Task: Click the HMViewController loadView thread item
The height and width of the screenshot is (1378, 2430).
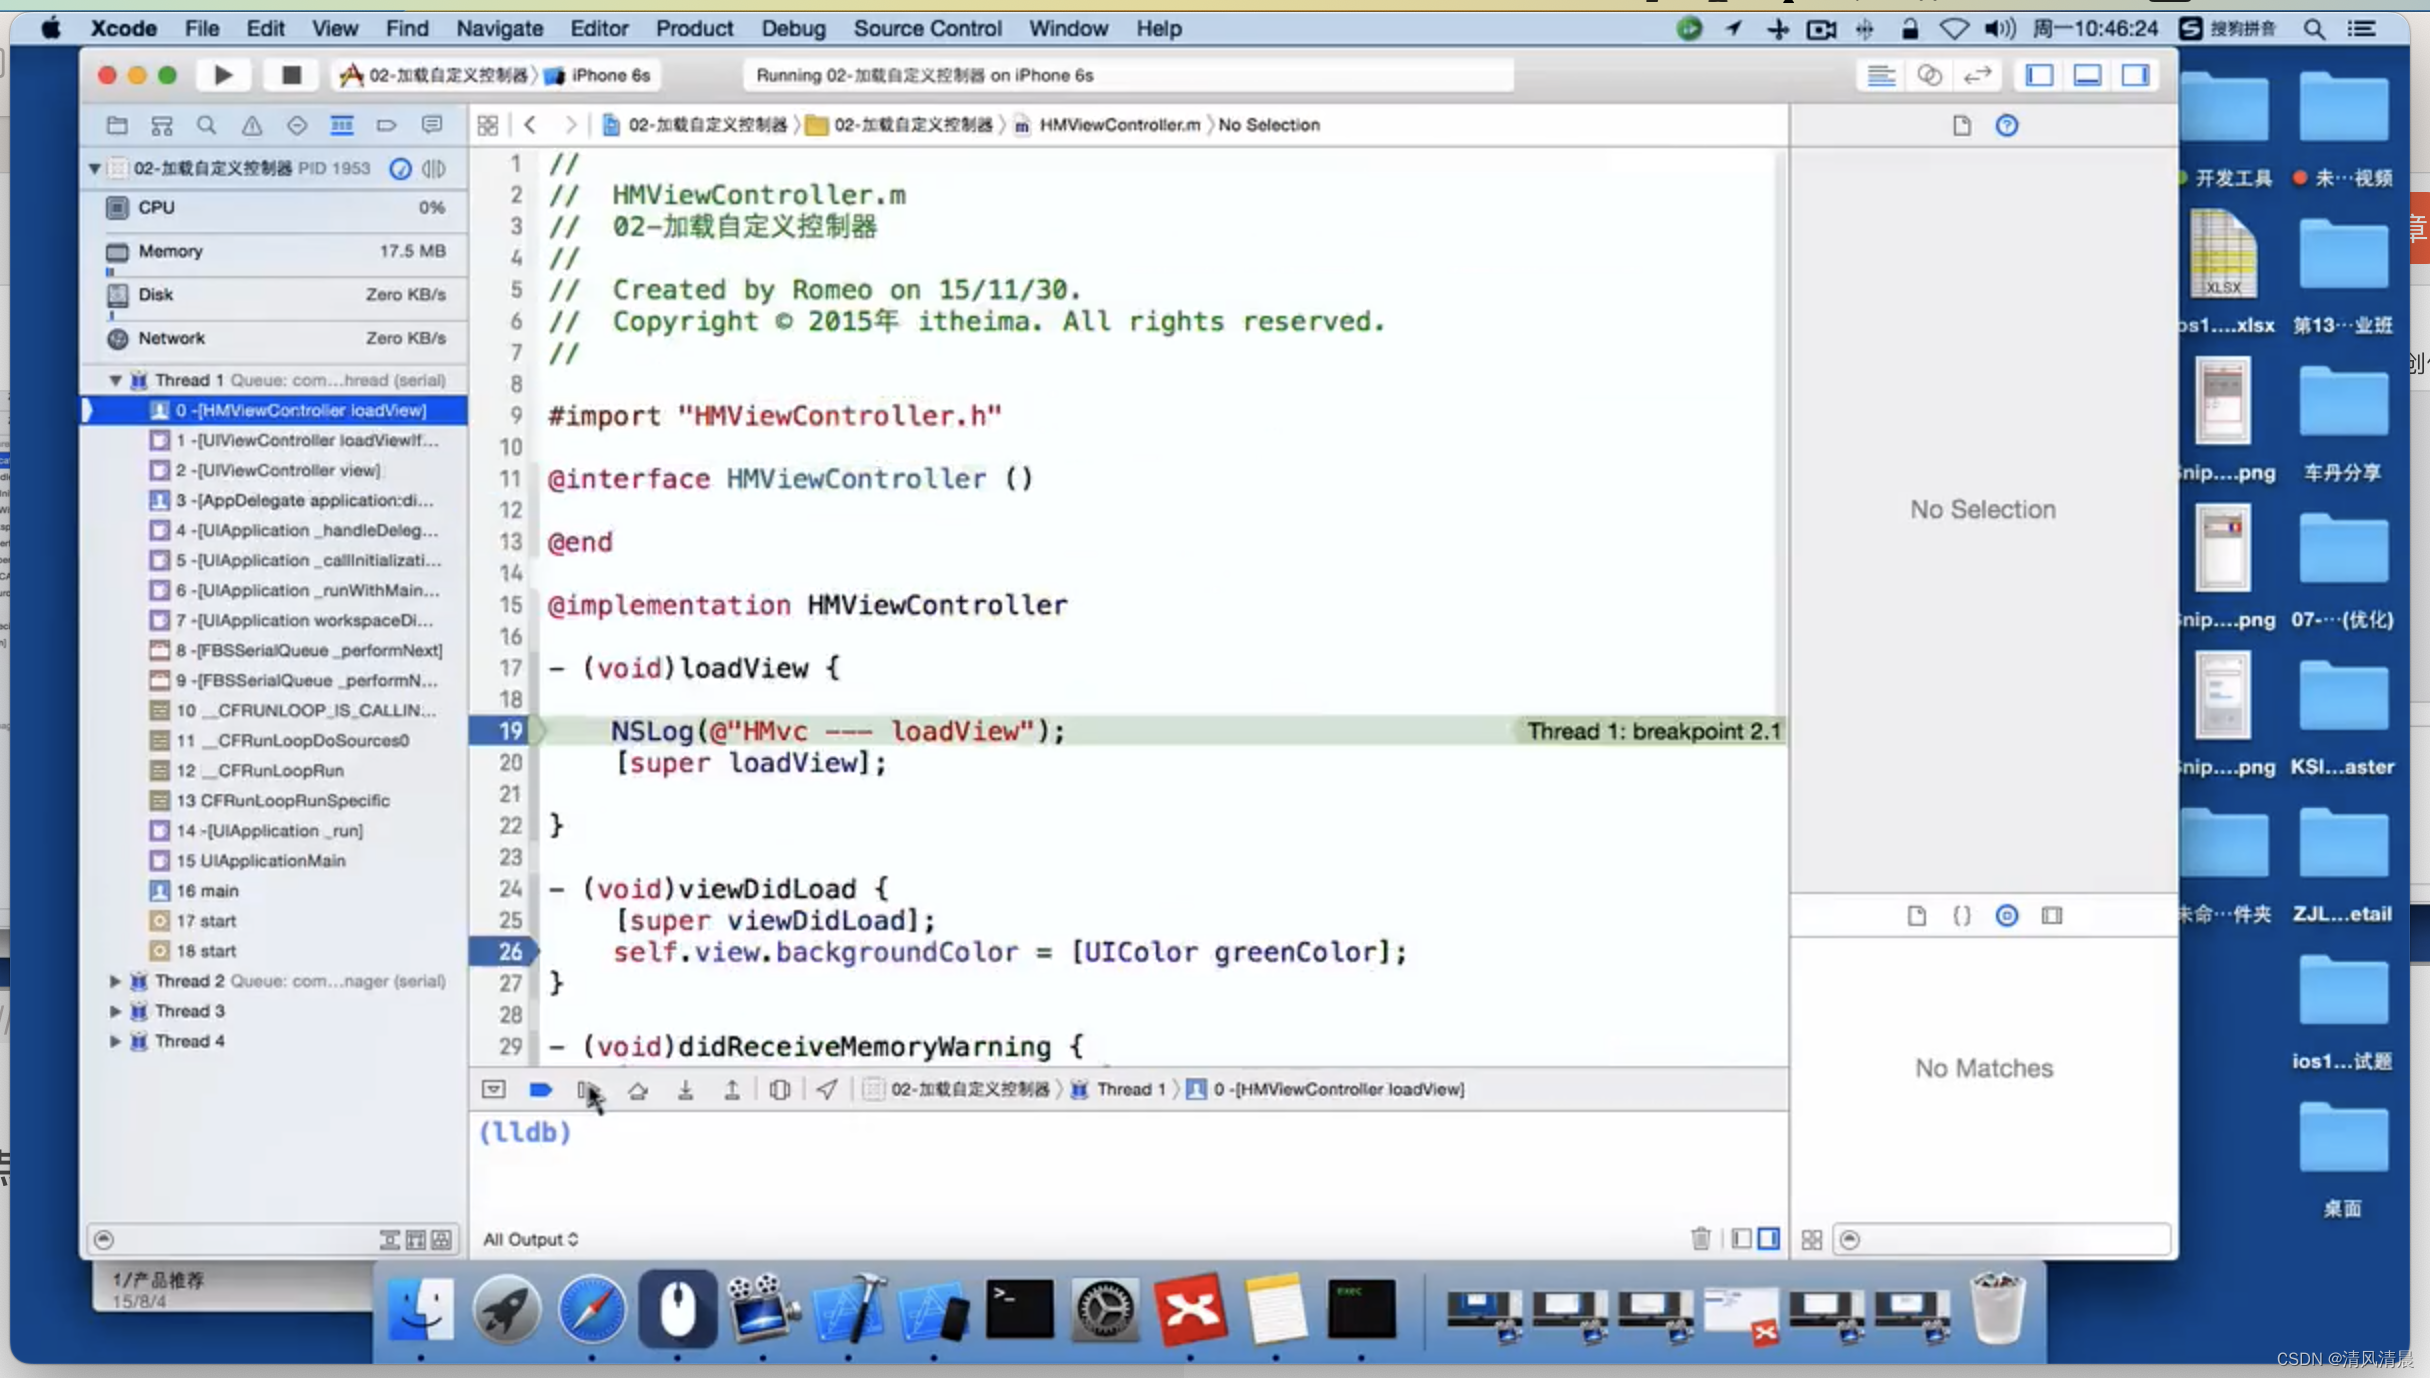Action: (274, 410)
